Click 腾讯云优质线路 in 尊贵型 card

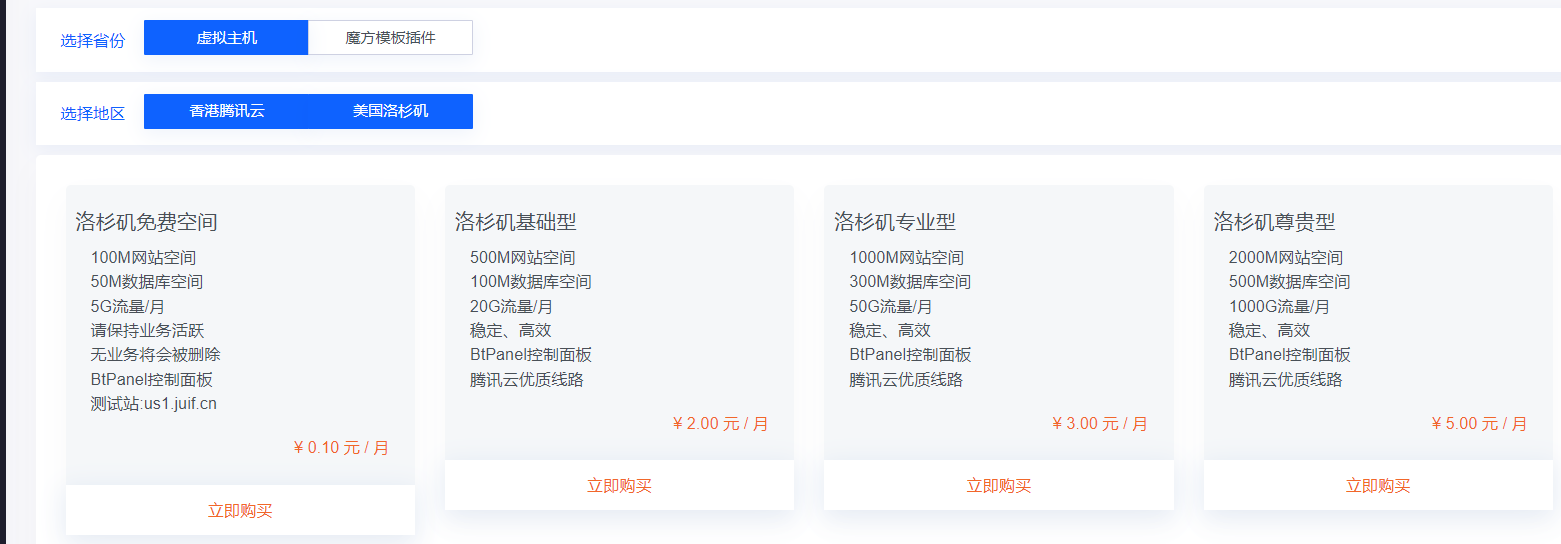(1286, 380)
